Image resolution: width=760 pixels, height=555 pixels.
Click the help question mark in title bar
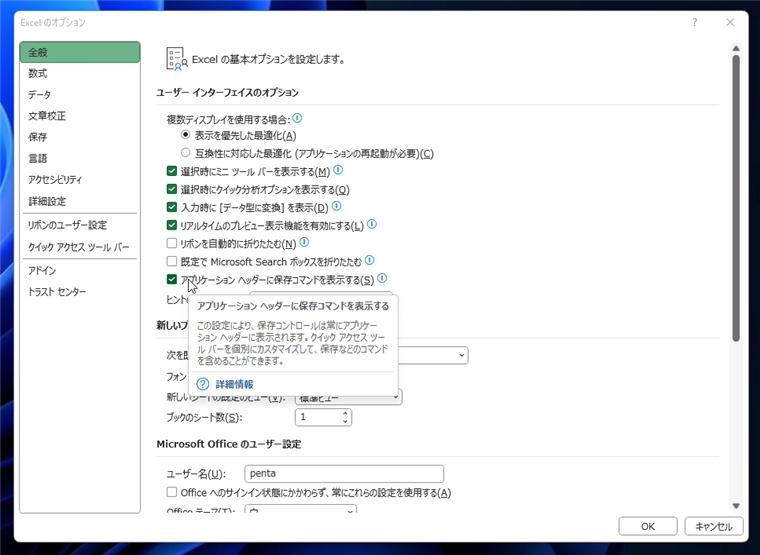pos(695,22)
